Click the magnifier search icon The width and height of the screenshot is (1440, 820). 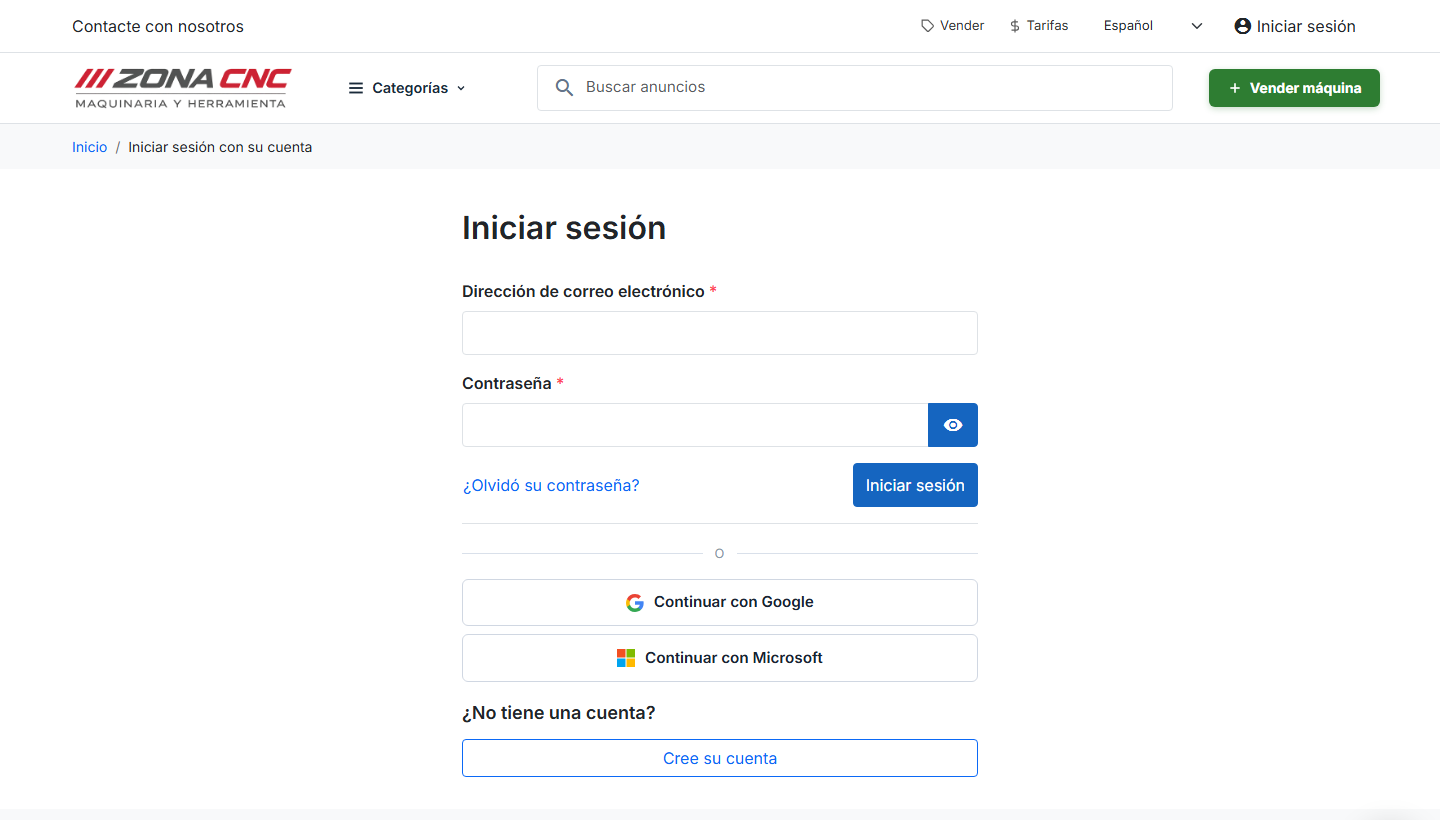(x=564, y=88)
